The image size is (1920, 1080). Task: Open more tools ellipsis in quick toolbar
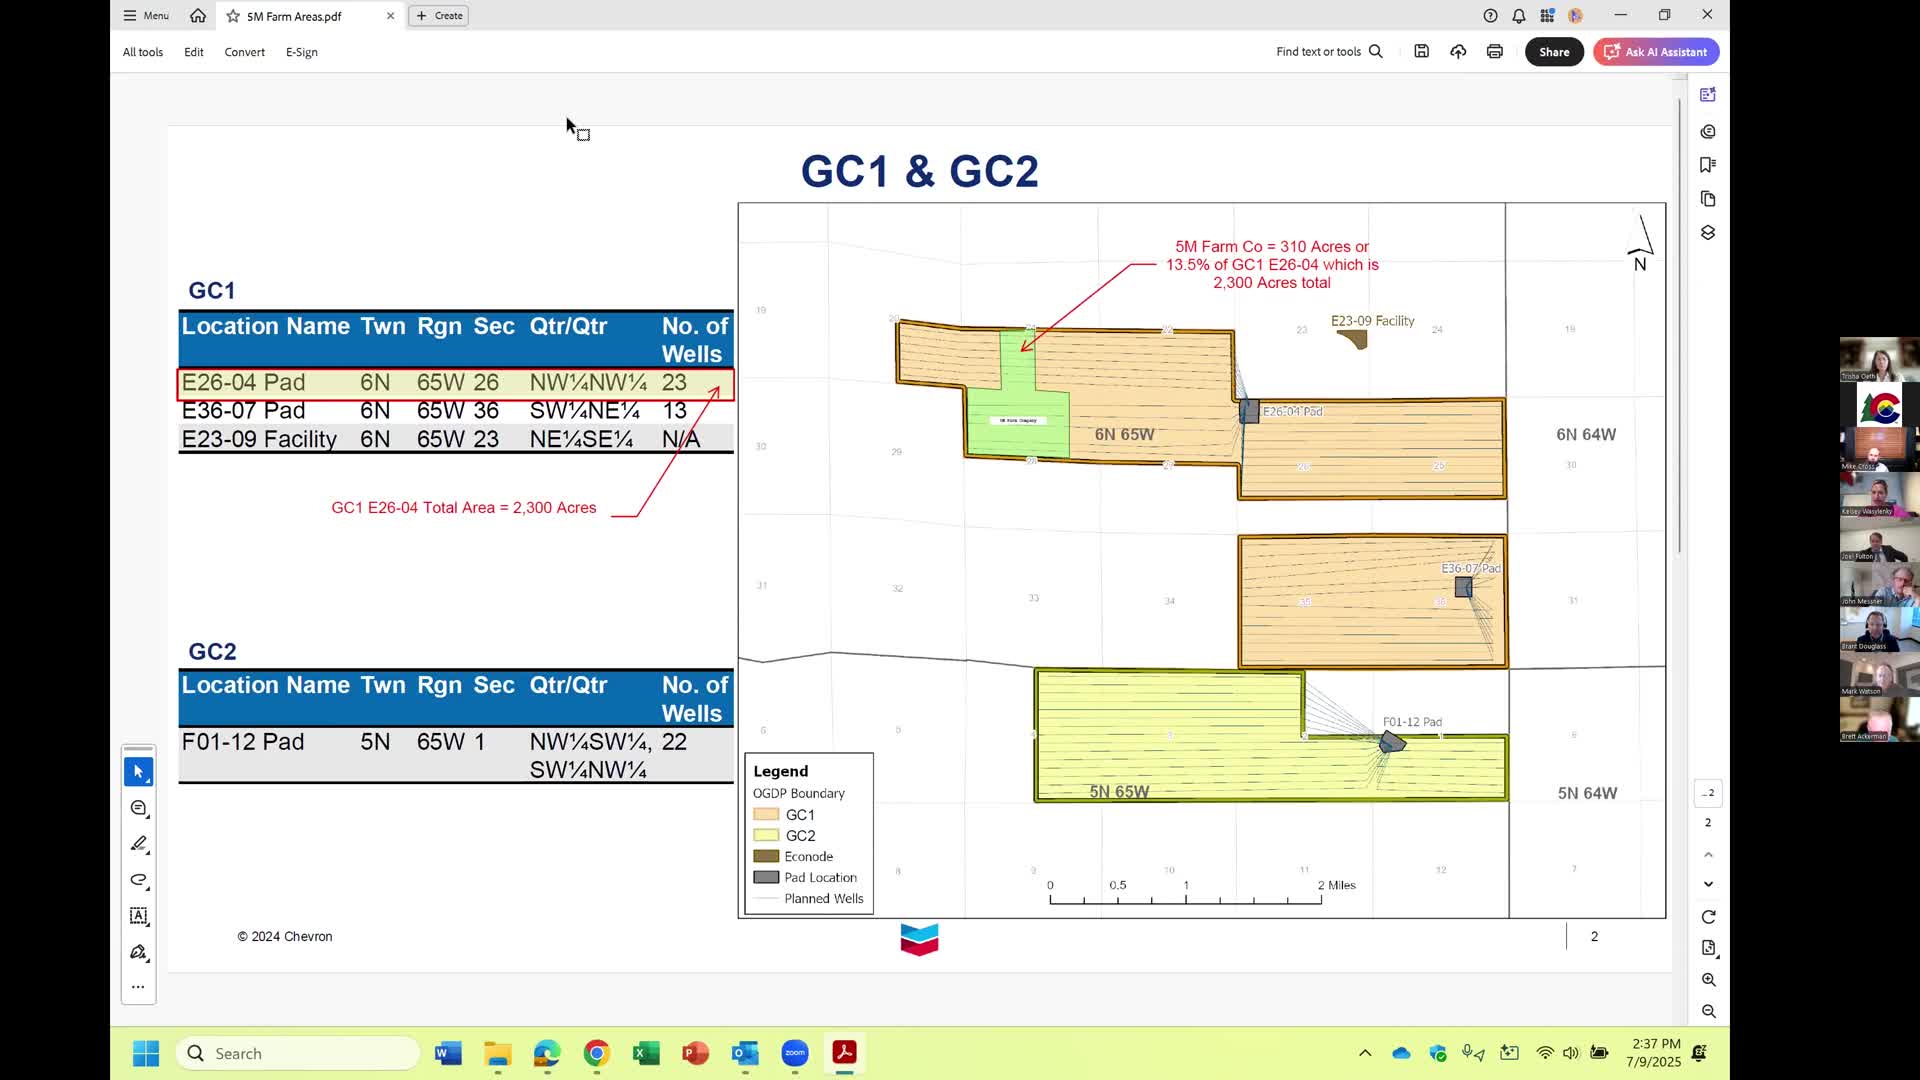click(138, 987)
